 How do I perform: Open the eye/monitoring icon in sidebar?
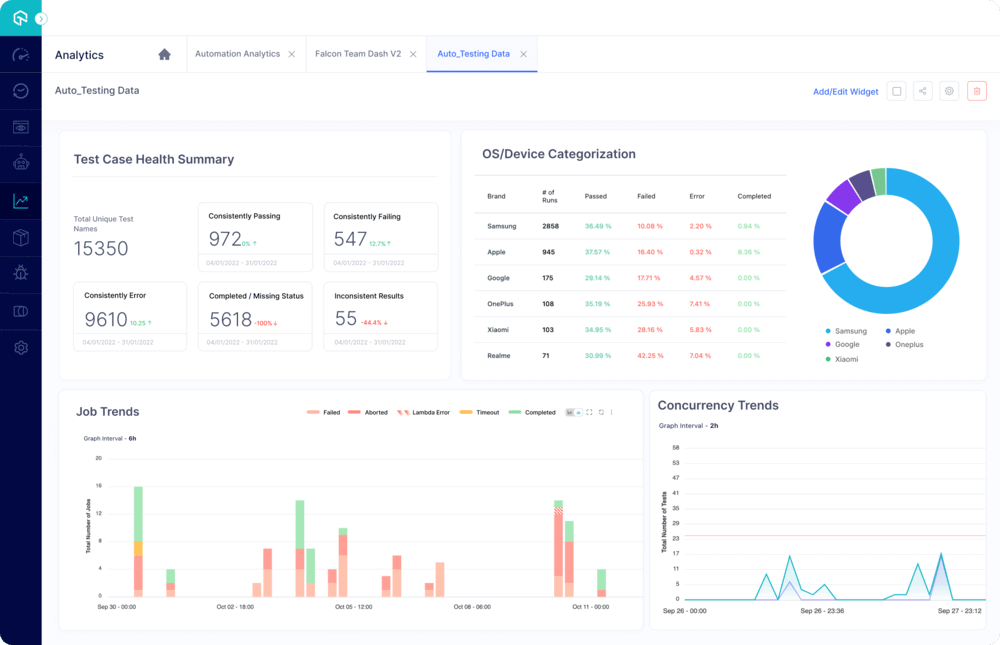20,127
